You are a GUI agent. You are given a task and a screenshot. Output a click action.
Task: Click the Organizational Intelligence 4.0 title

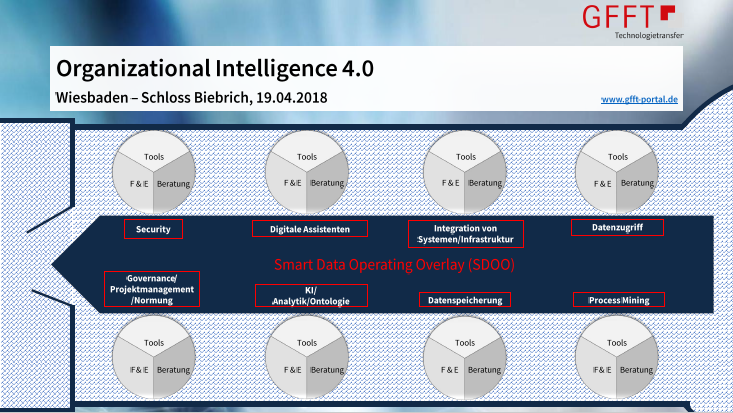click(215, 68)
